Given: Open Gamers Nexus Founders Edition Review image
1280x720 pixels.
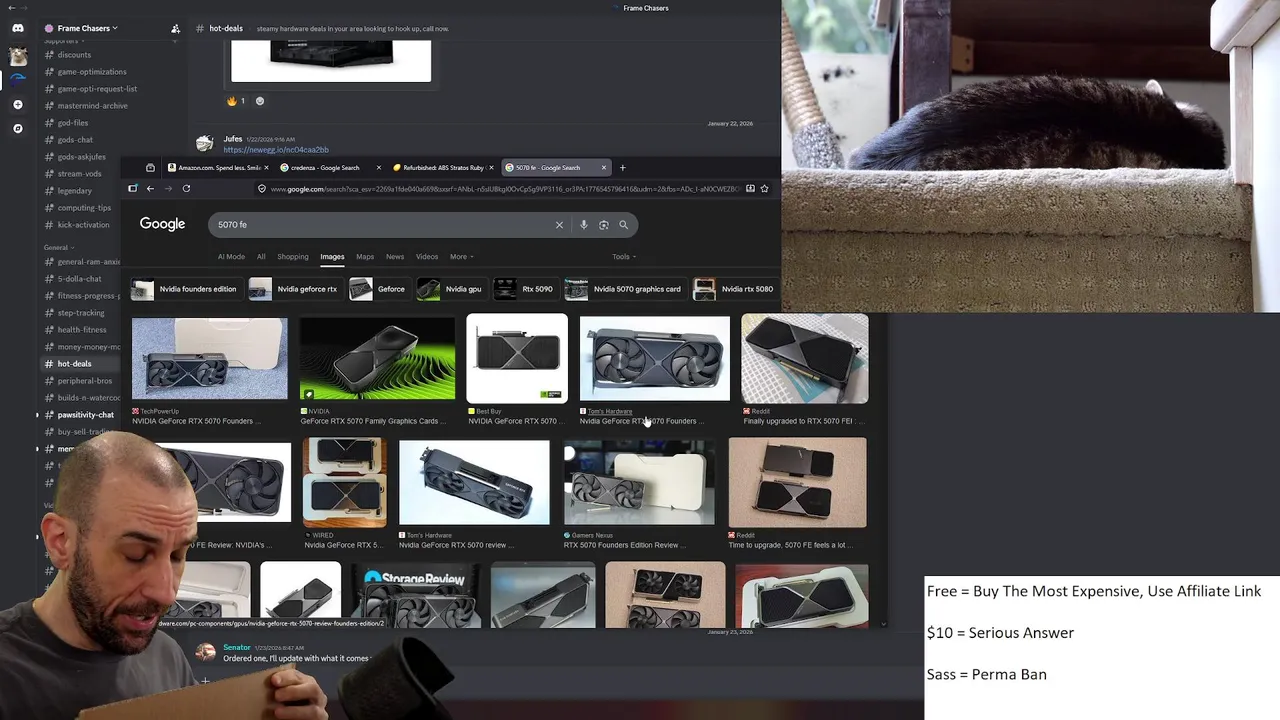Looking at the screenshot, I should click(x=639, y=483).
